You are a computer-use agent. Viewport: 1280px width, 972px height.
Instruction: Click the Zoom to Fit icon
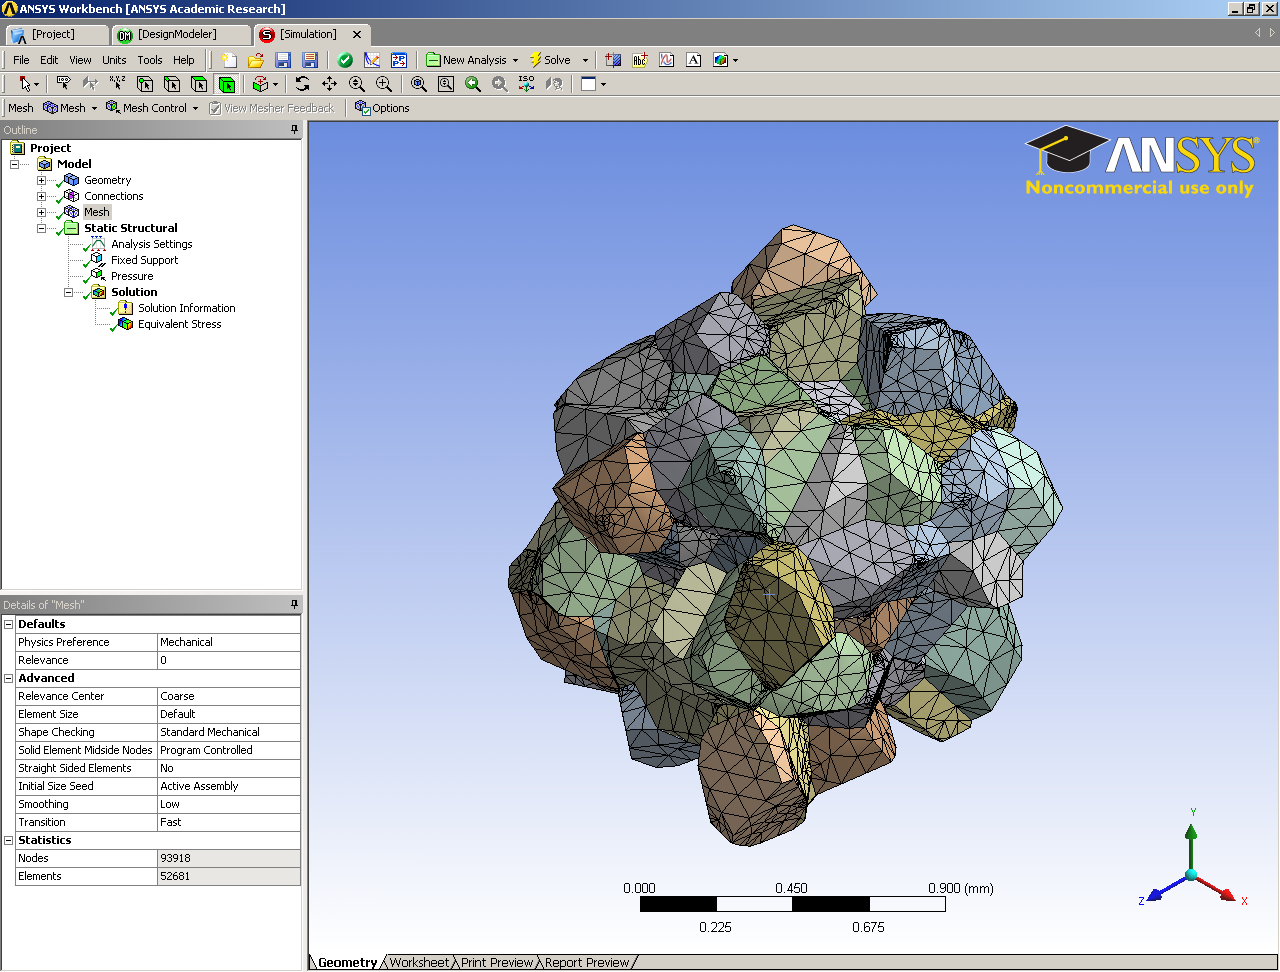(419, 84)
